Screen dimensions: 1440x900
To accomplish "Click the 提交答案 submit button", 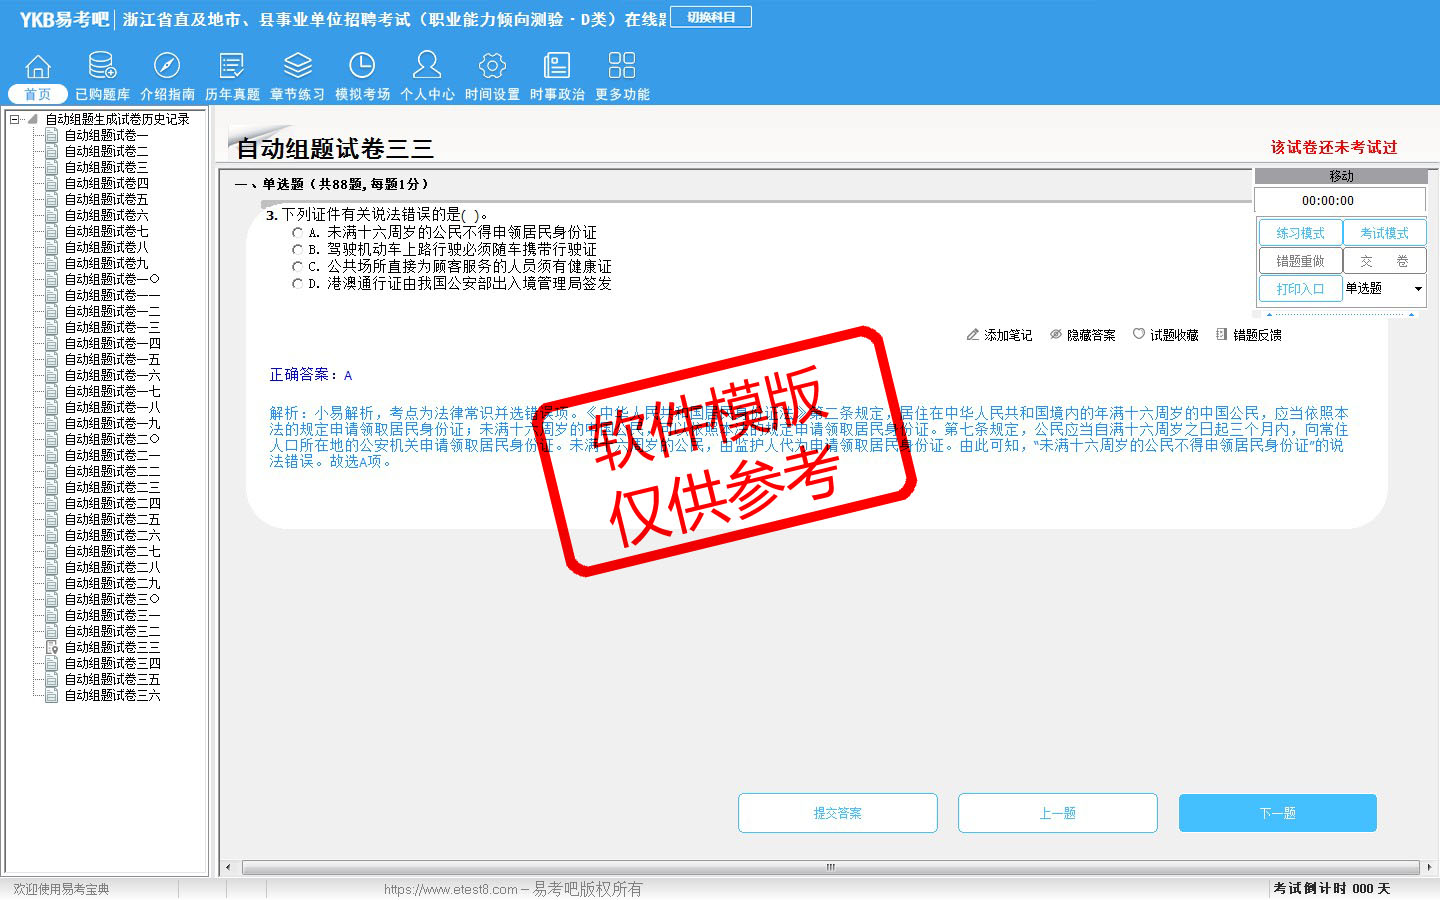I will point(837,813).
